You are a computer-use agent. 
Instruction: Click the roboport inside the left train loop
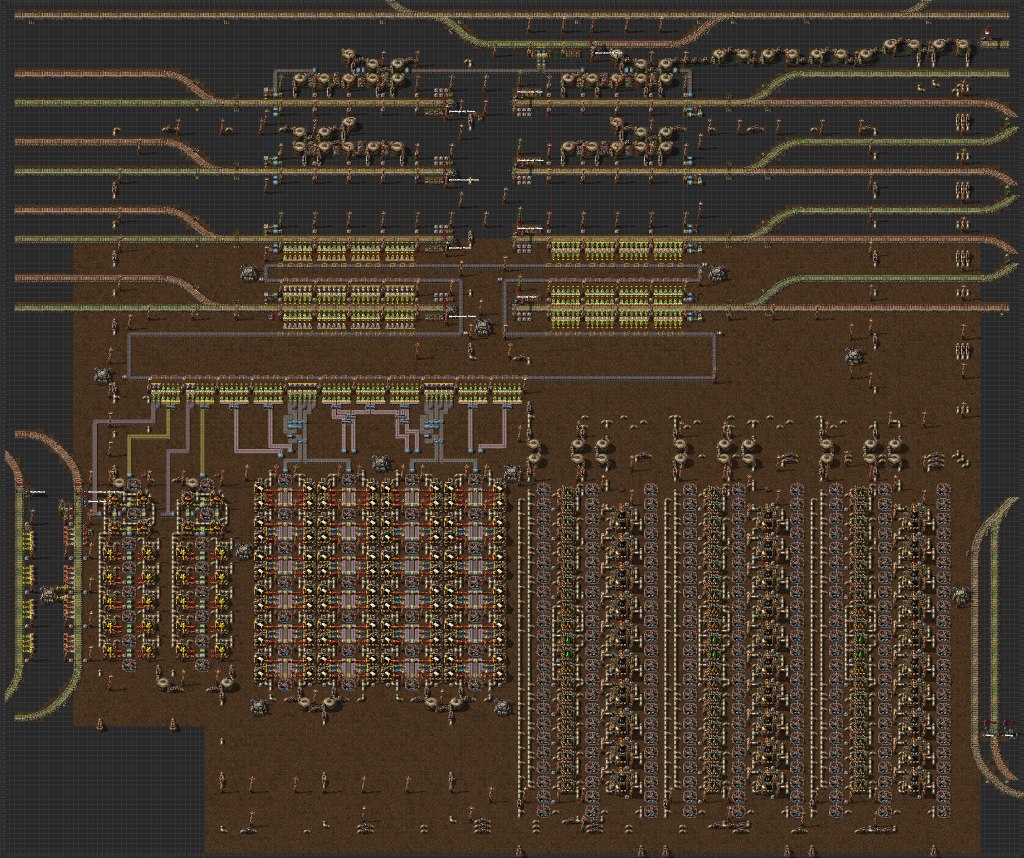pyautogui.click(x=49, y=595)
